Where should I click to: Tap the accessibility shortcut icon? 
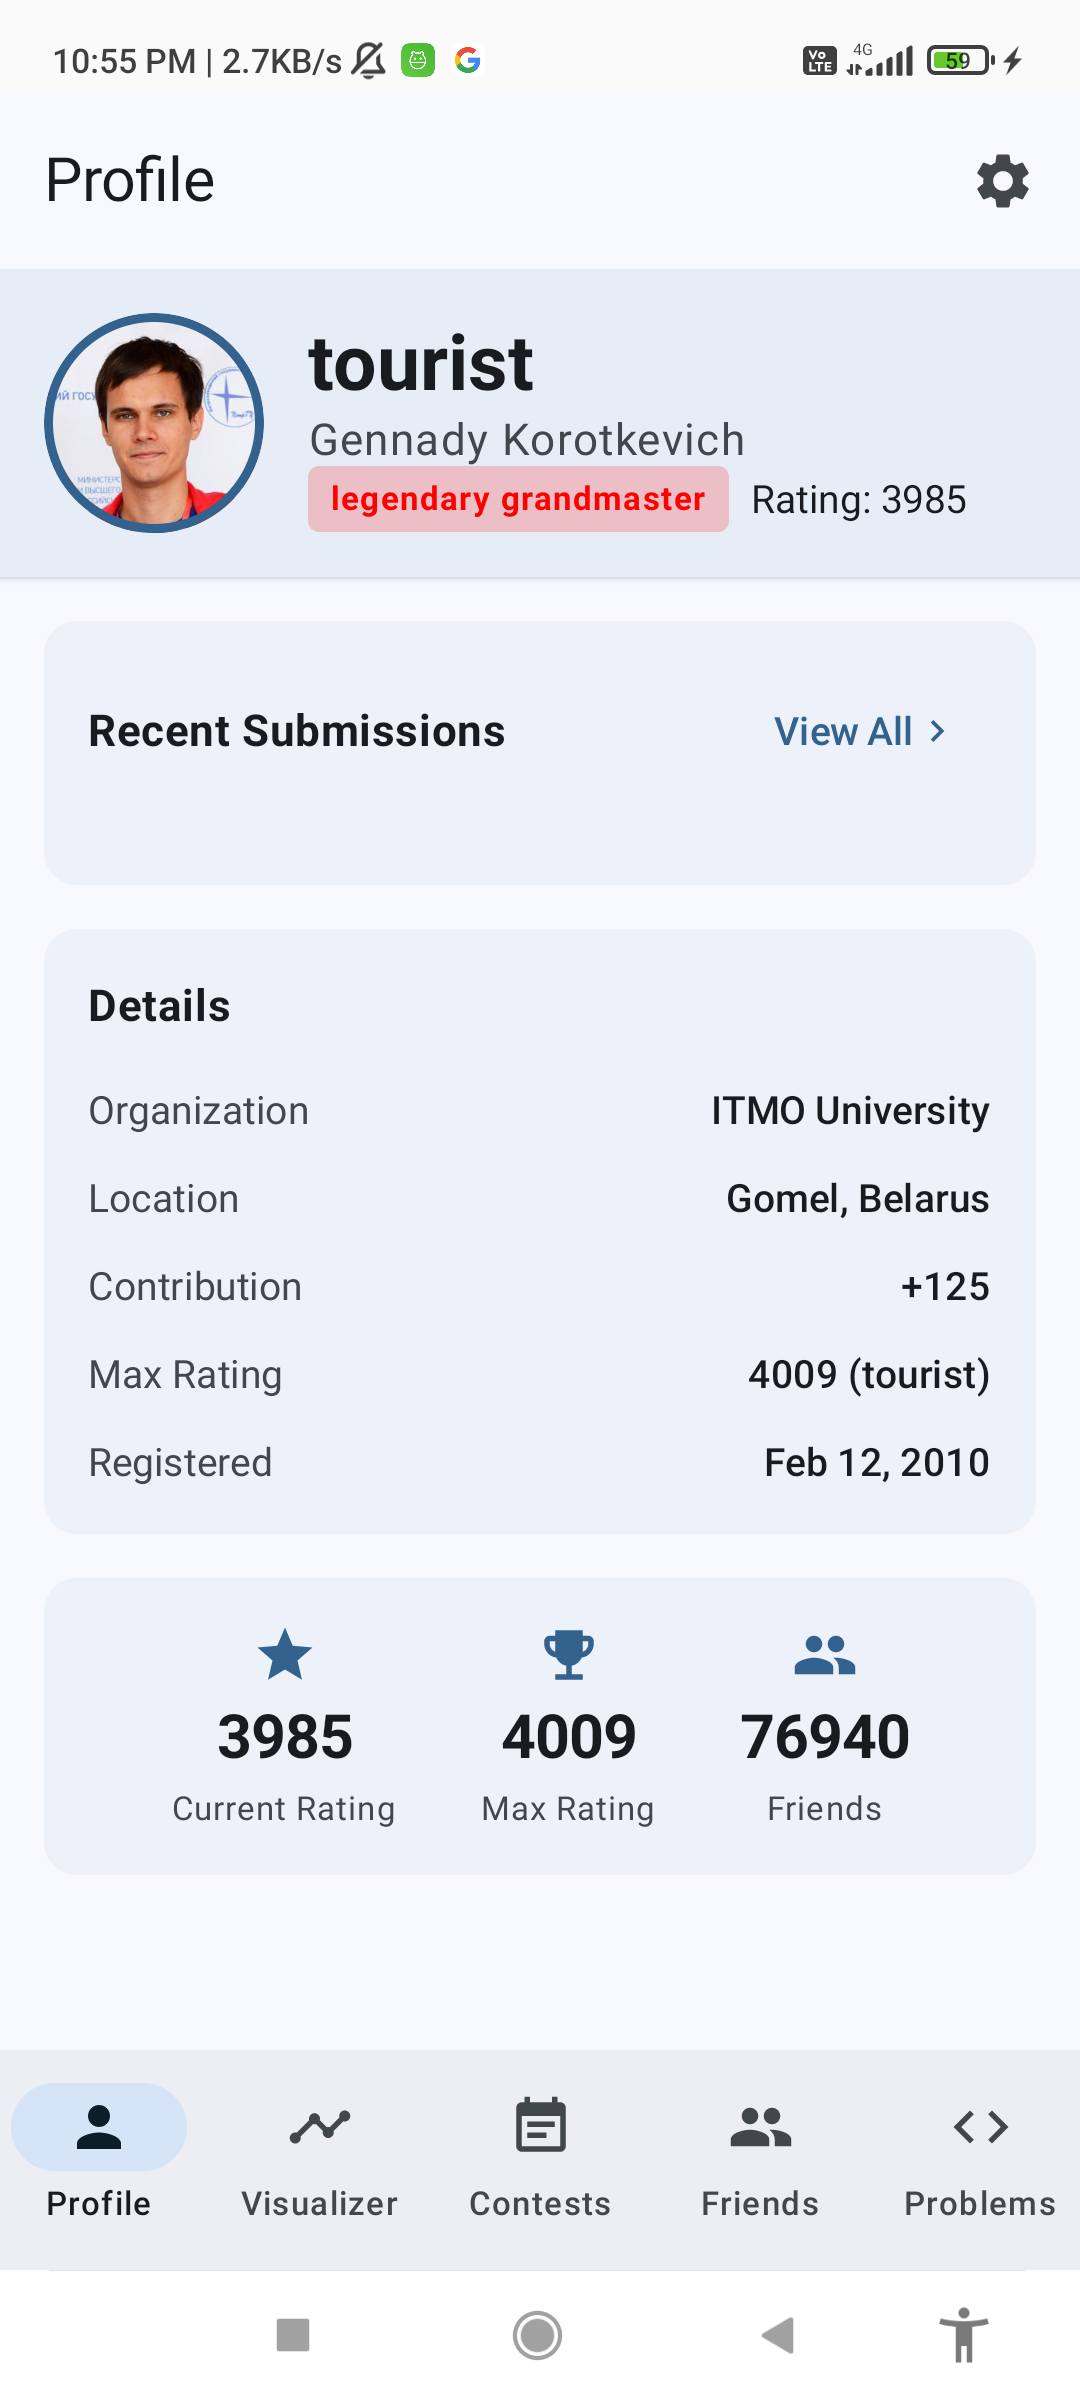click(964, 2336)
